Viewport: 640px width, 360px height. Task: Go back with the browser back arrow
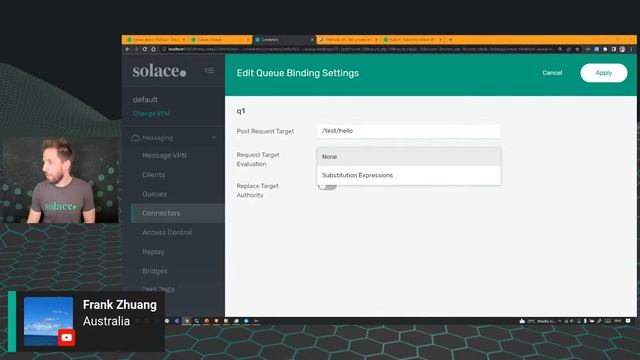pos(128,49)
